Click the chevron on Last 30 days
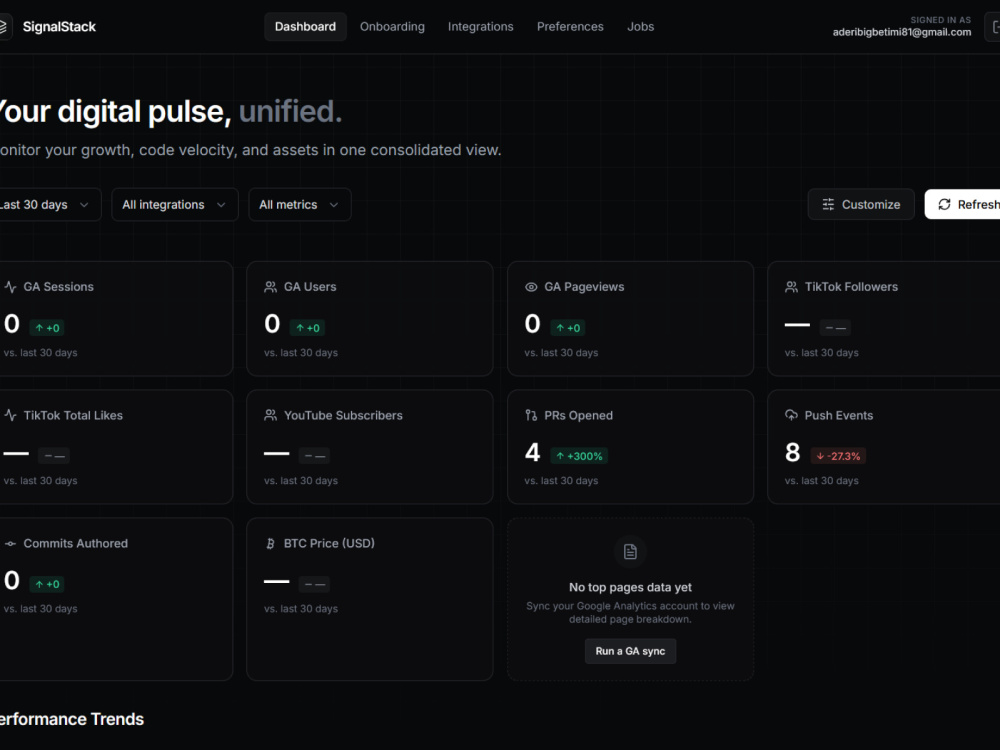 pyautogui.click(x=84, y=205)
